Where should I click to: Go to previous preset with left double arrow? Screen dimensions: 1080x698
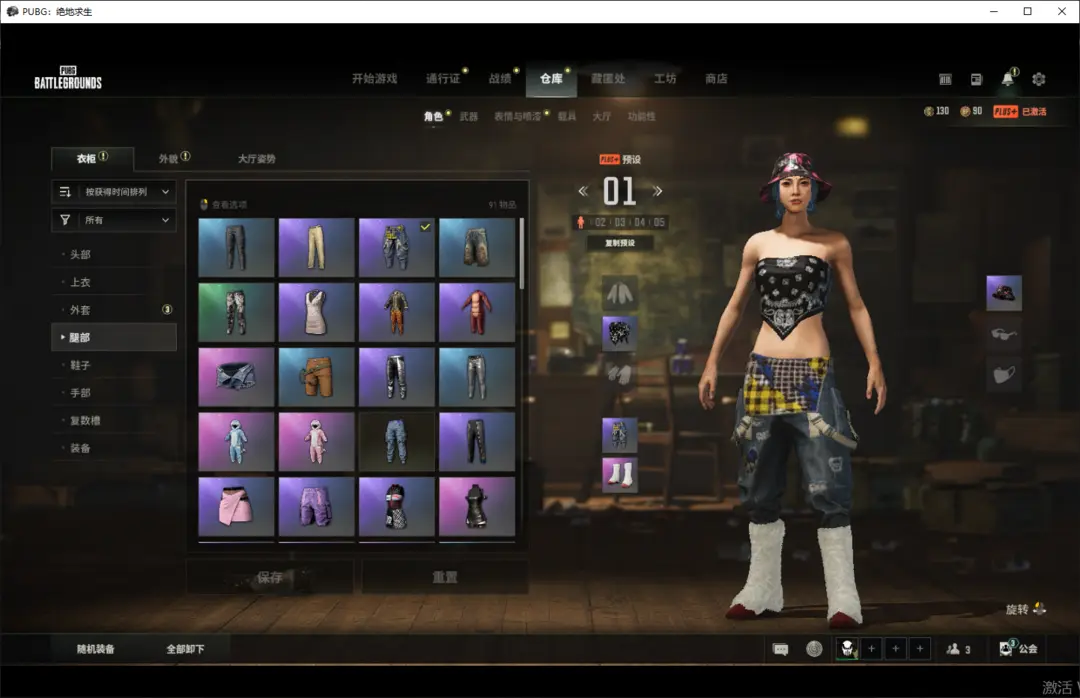[583, 191]
